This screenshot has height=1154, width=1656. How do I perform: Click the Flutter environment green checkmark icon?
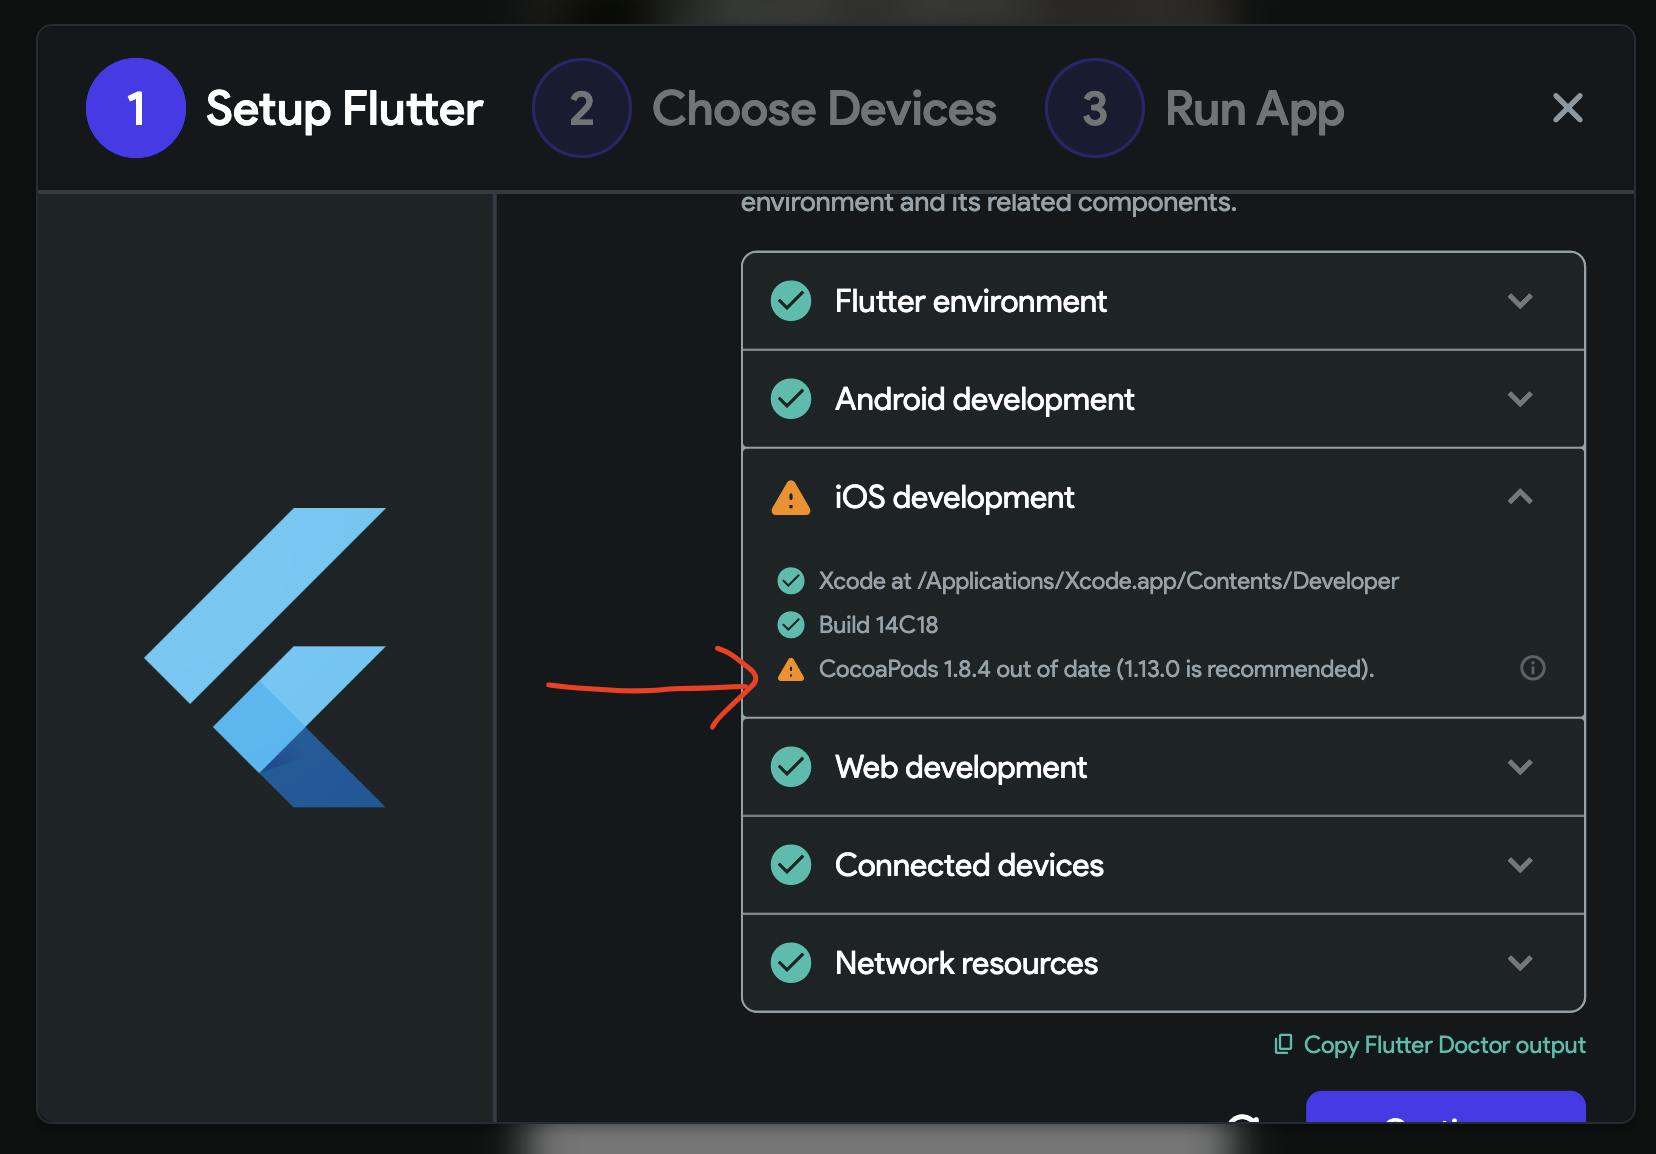coord(791,301)
